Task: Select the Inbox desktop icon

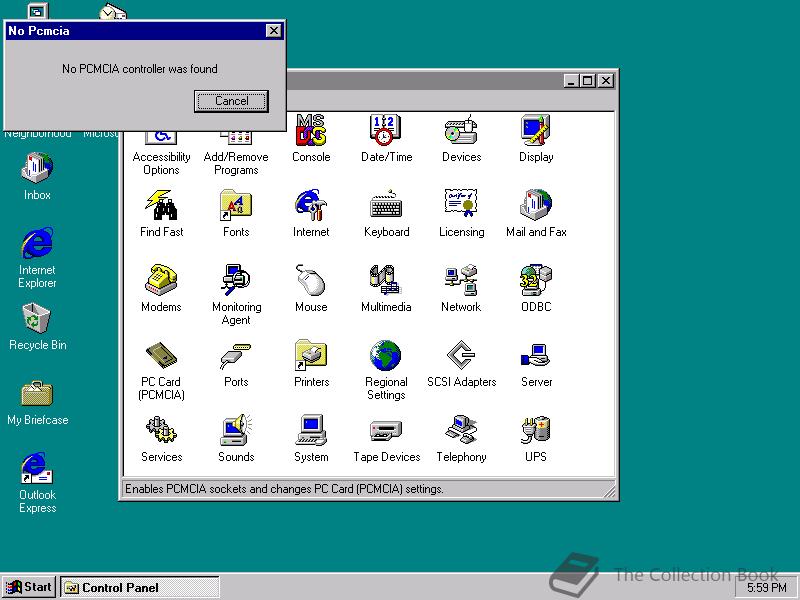Action: [37, 176]
